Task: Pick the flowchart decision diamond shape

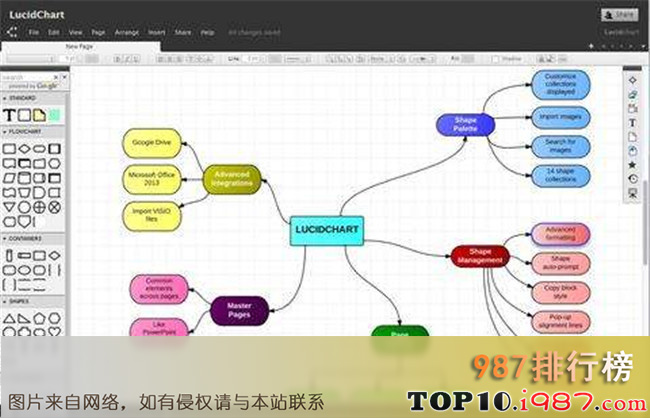Action: pos(24,148)
